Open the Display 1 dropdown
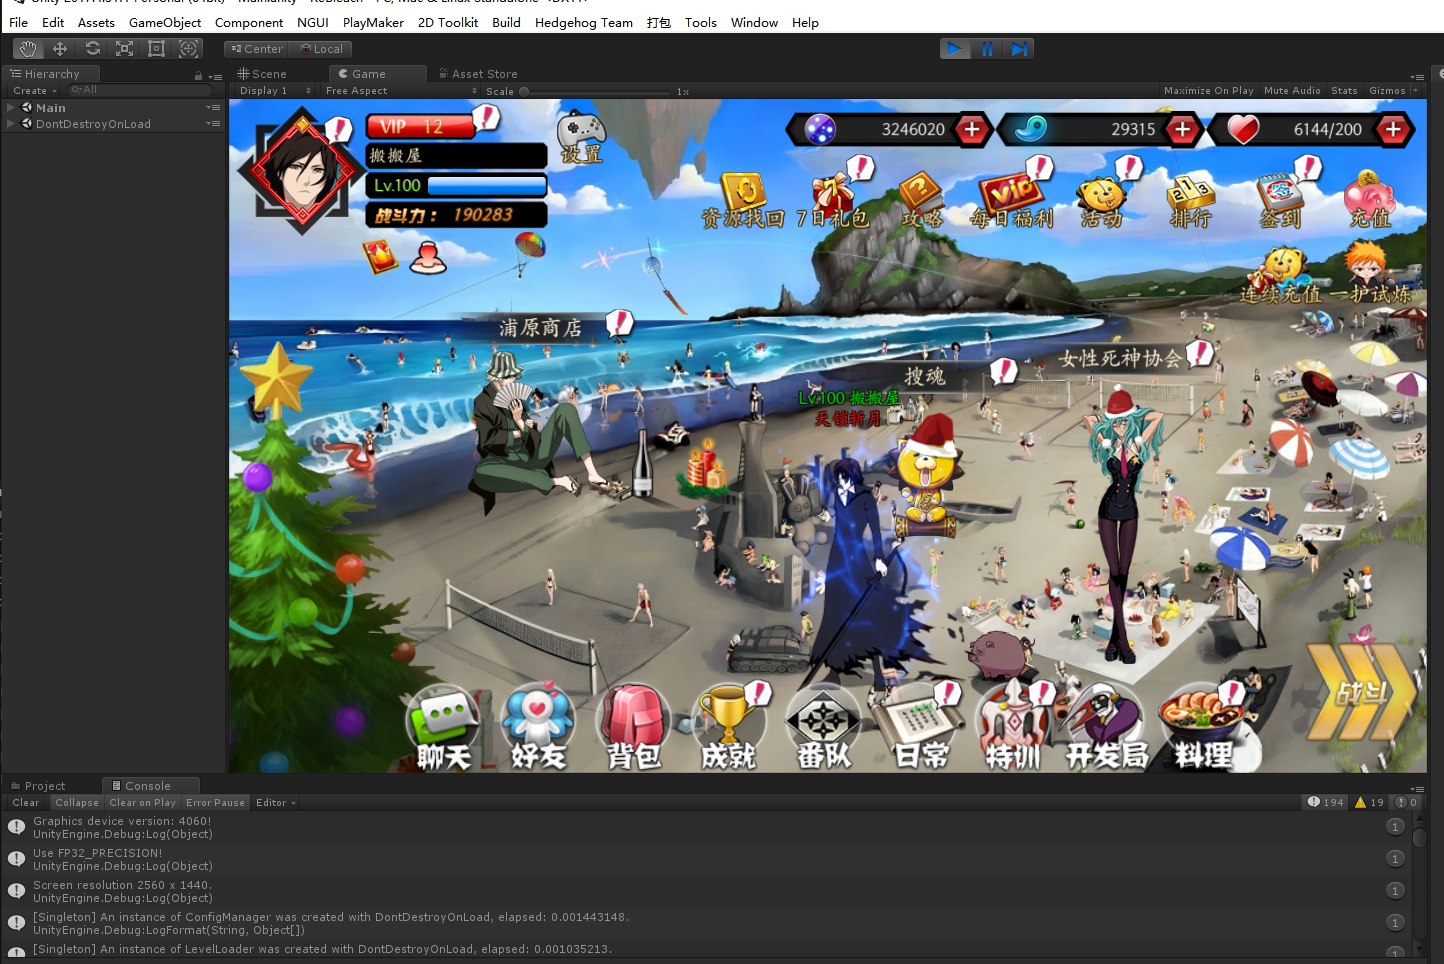 275,91
